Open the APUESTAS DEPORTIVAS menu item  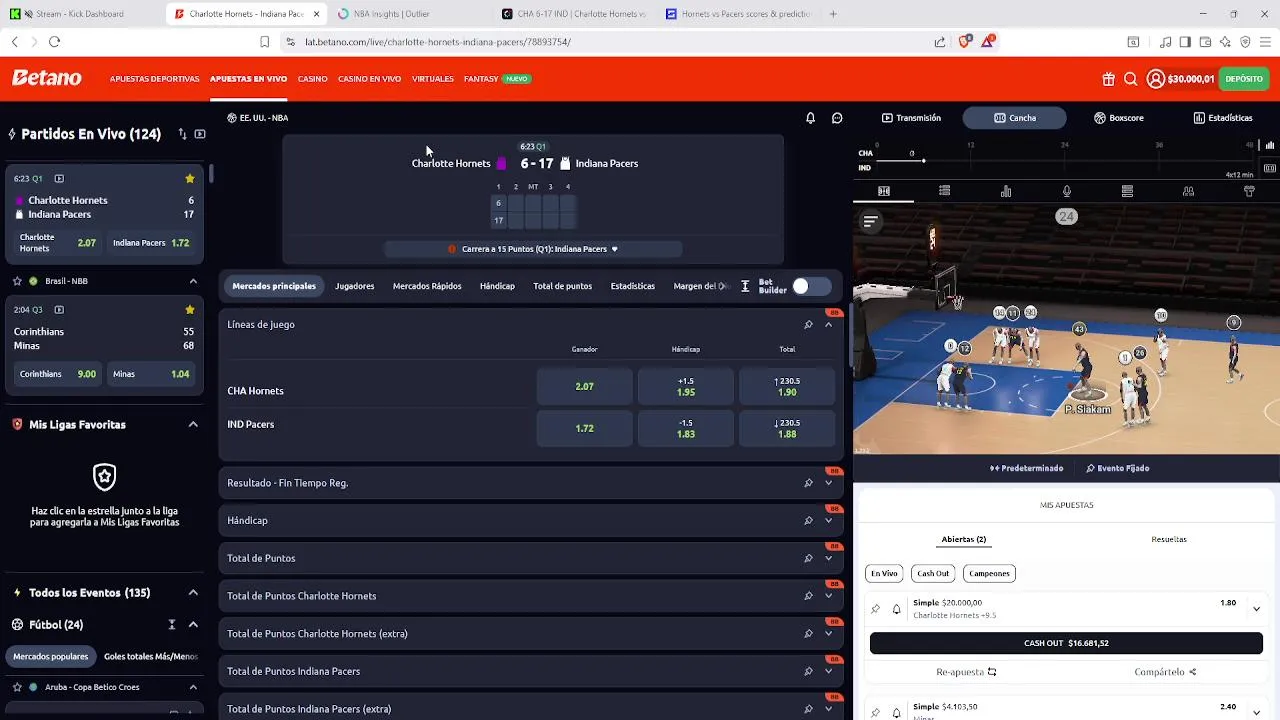click(x=154, y=79)
